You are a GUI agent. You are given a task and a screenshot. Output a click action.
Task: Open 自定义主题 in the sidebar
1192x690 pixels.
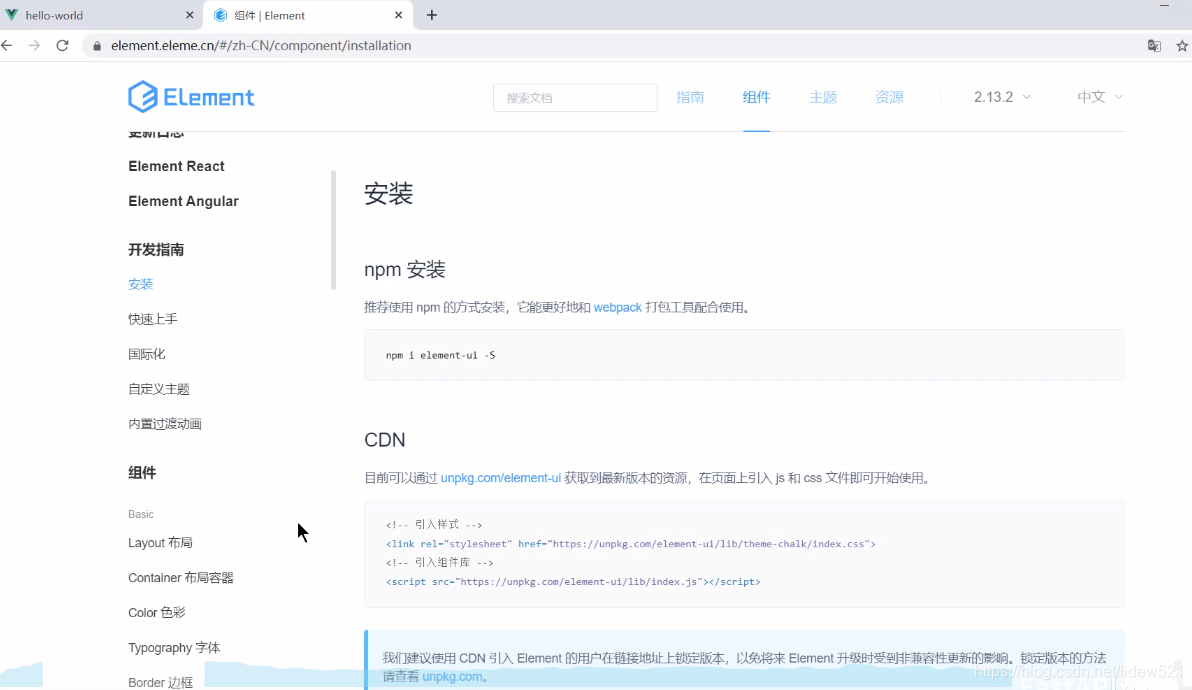pyautogui.click(x=159, y=389)
